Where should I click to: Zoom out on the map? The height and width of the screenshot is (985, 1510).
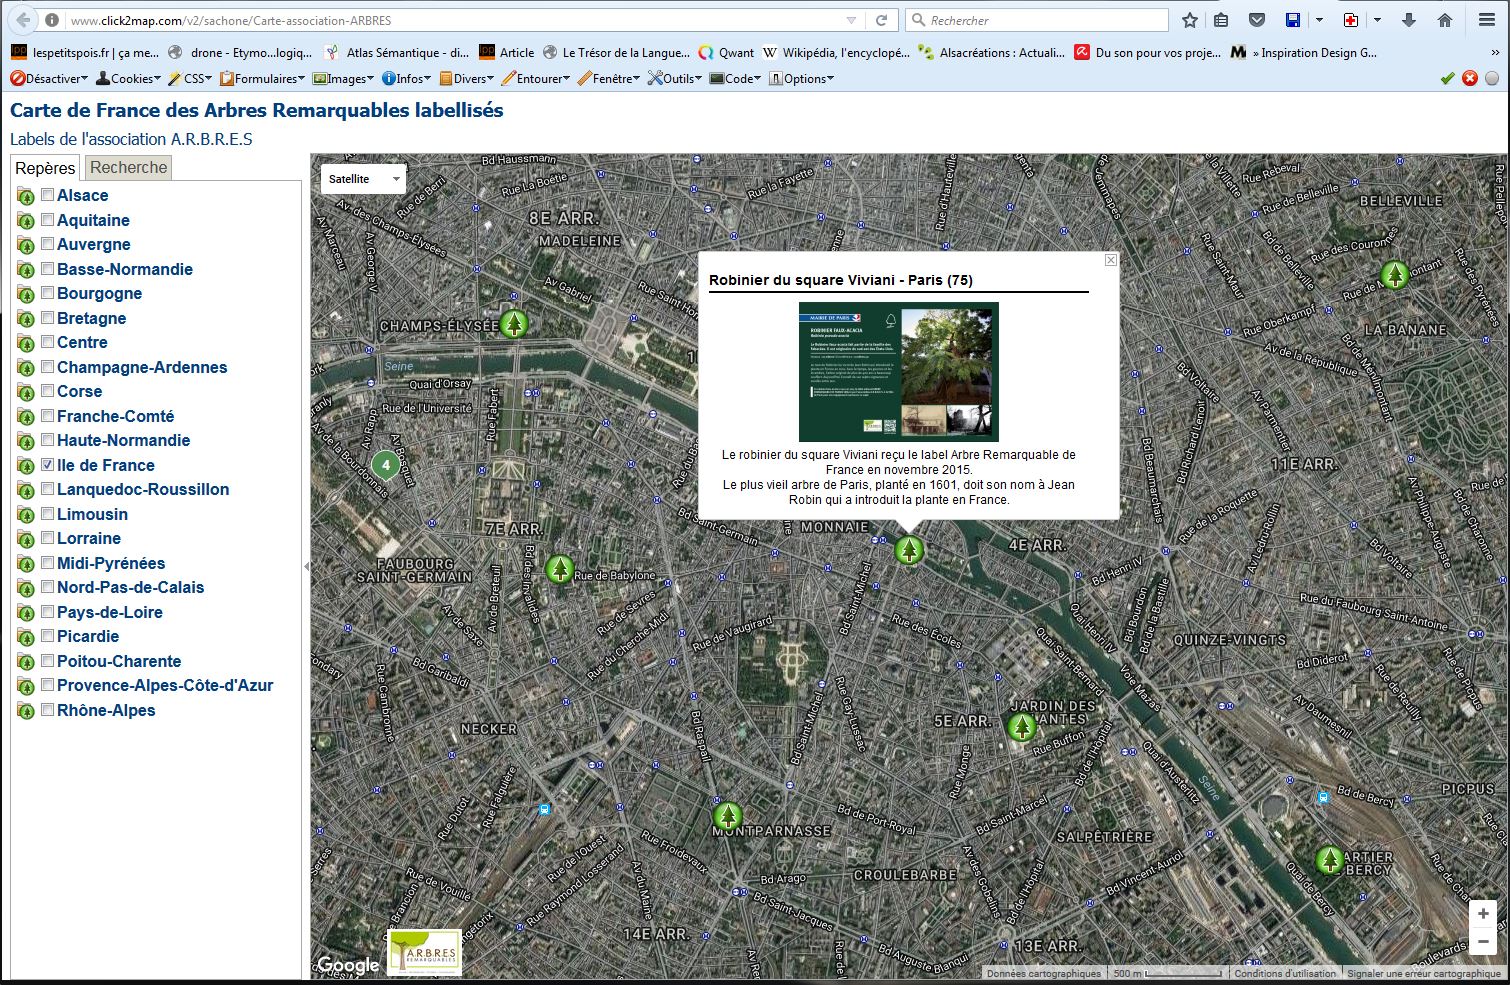click(1483, 941)
